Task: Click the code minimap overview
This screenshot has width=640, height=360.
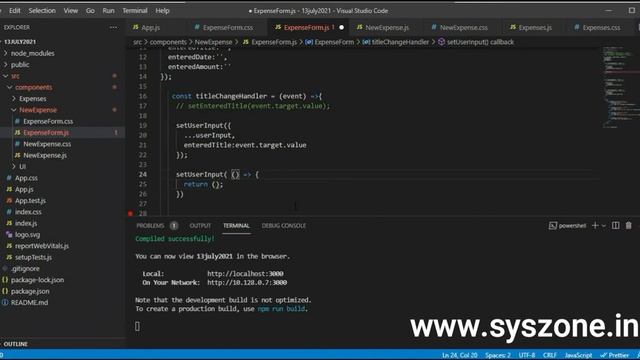Action: [620, 88]
